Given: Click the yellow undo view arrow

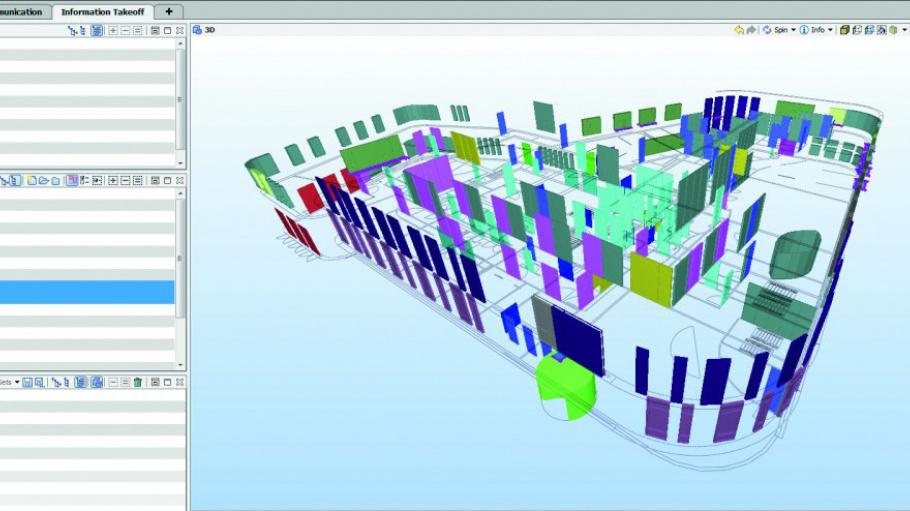Looking at the screenshot, I should 739,30.
